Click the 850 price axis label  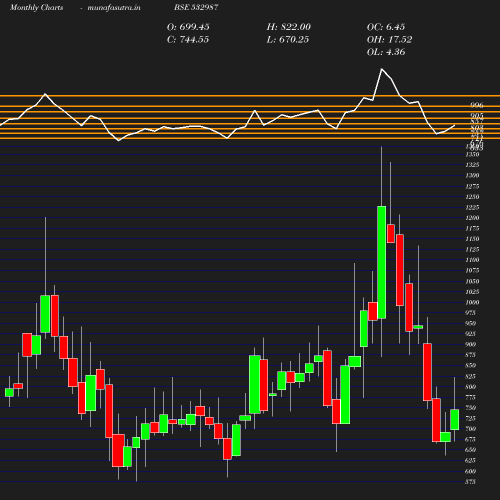click(x=470, y=365)
